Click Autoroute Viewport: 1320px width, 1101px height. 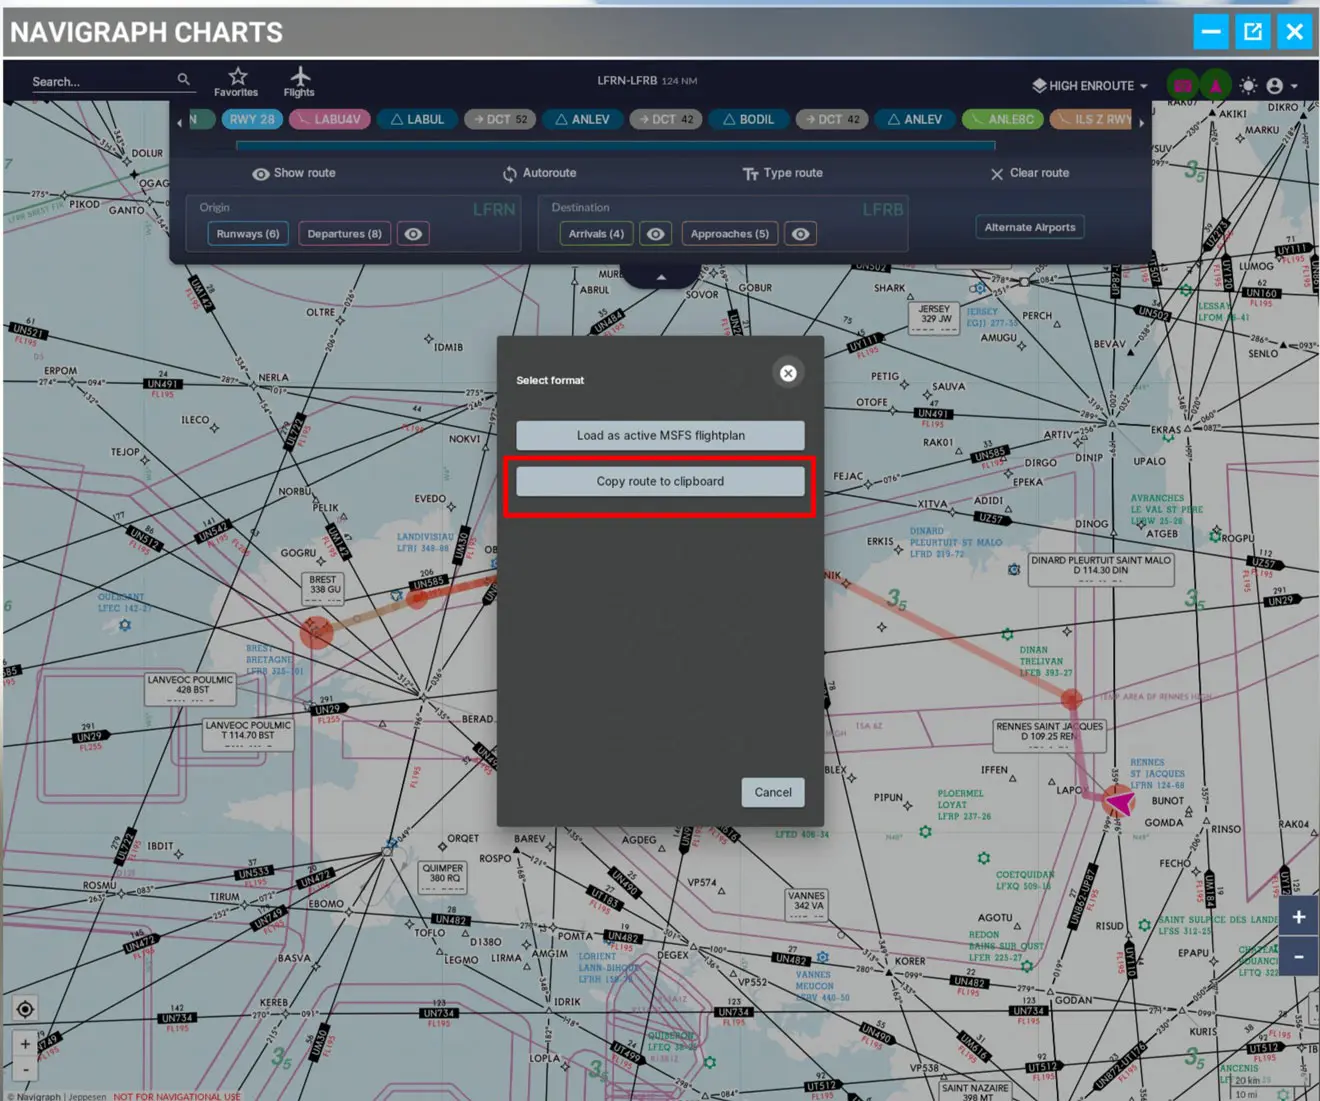pos(539,173)
